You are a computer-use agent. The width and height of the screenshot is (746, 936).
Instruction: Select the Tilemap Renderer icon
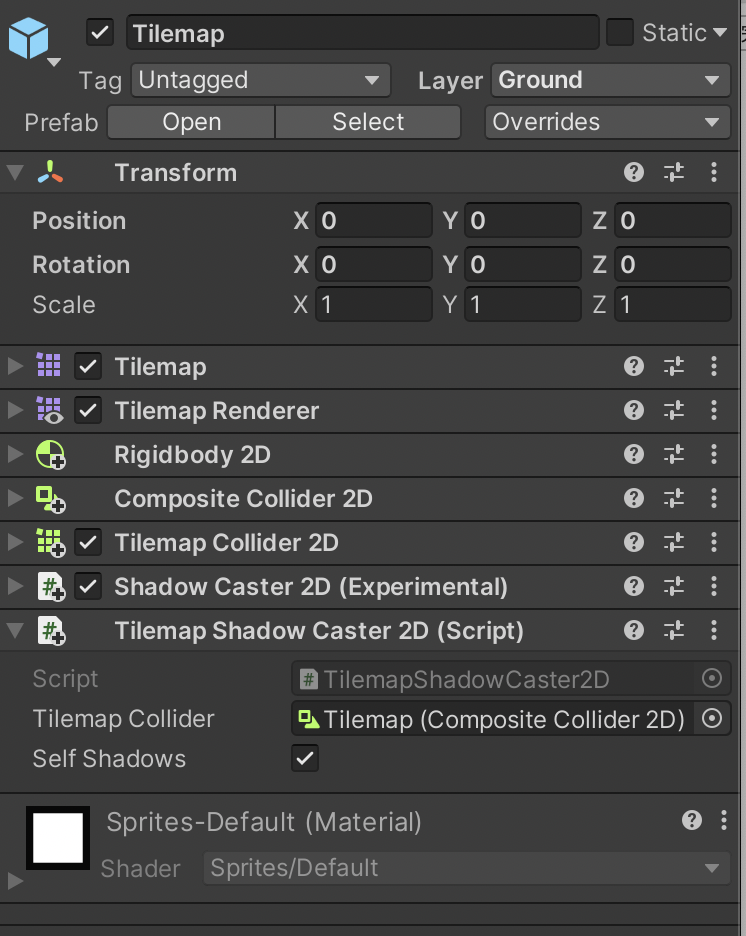pos(48,410)
